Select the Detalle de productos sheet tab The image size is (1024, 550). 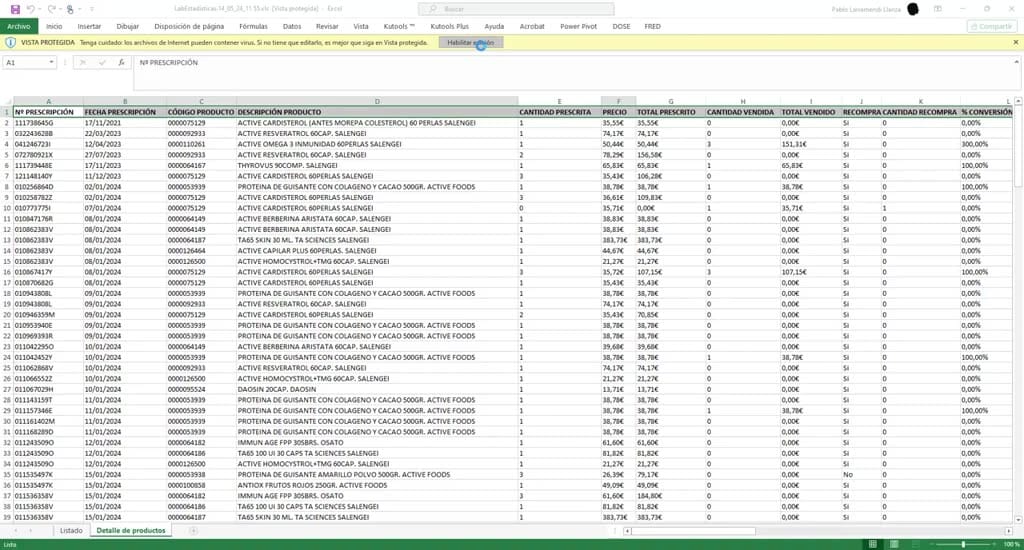click(131, 530)
